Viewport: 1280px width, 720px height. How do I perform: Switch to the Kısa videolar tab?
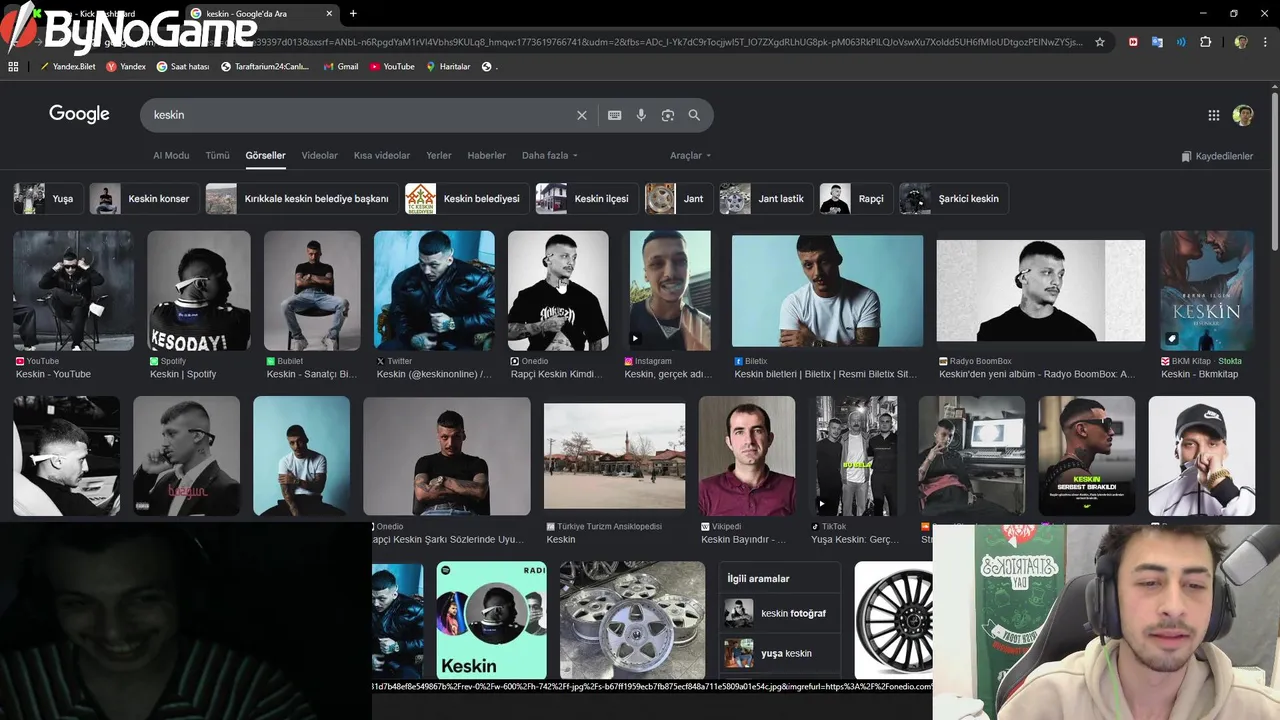(382, 155)
